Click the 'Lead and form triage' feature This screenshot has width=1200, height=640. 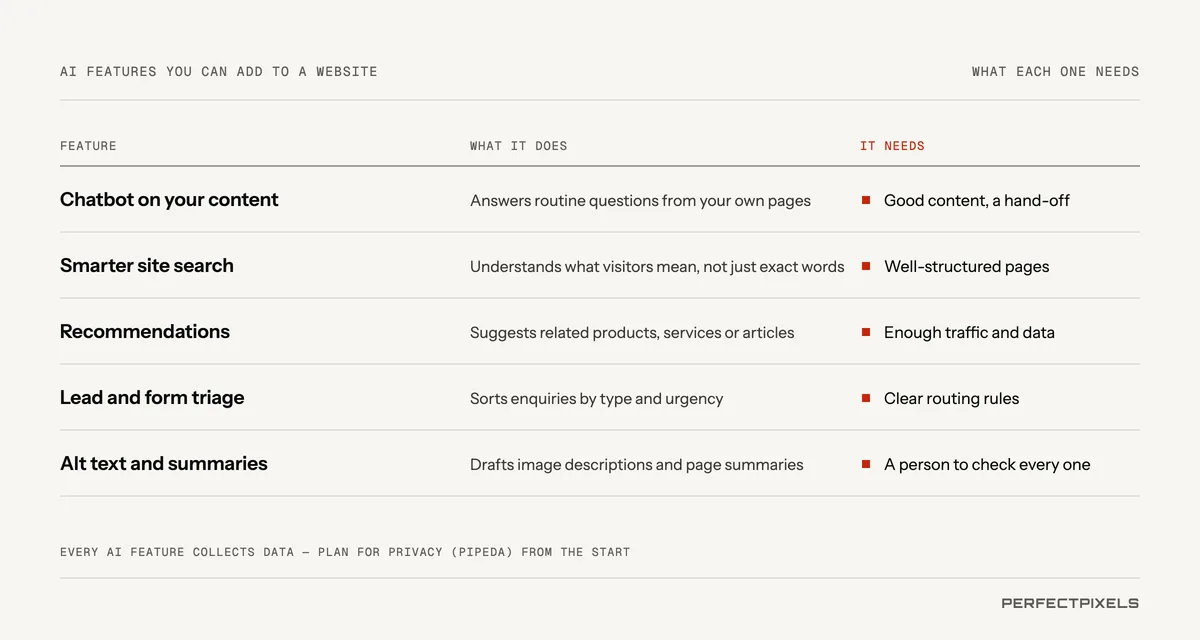(x=152, y=398)
